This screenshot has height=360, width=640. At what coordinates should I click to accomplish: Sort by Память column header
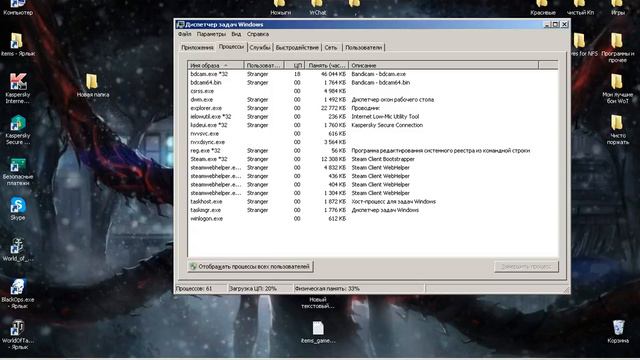pyautogui.click(x=327, y=65)
